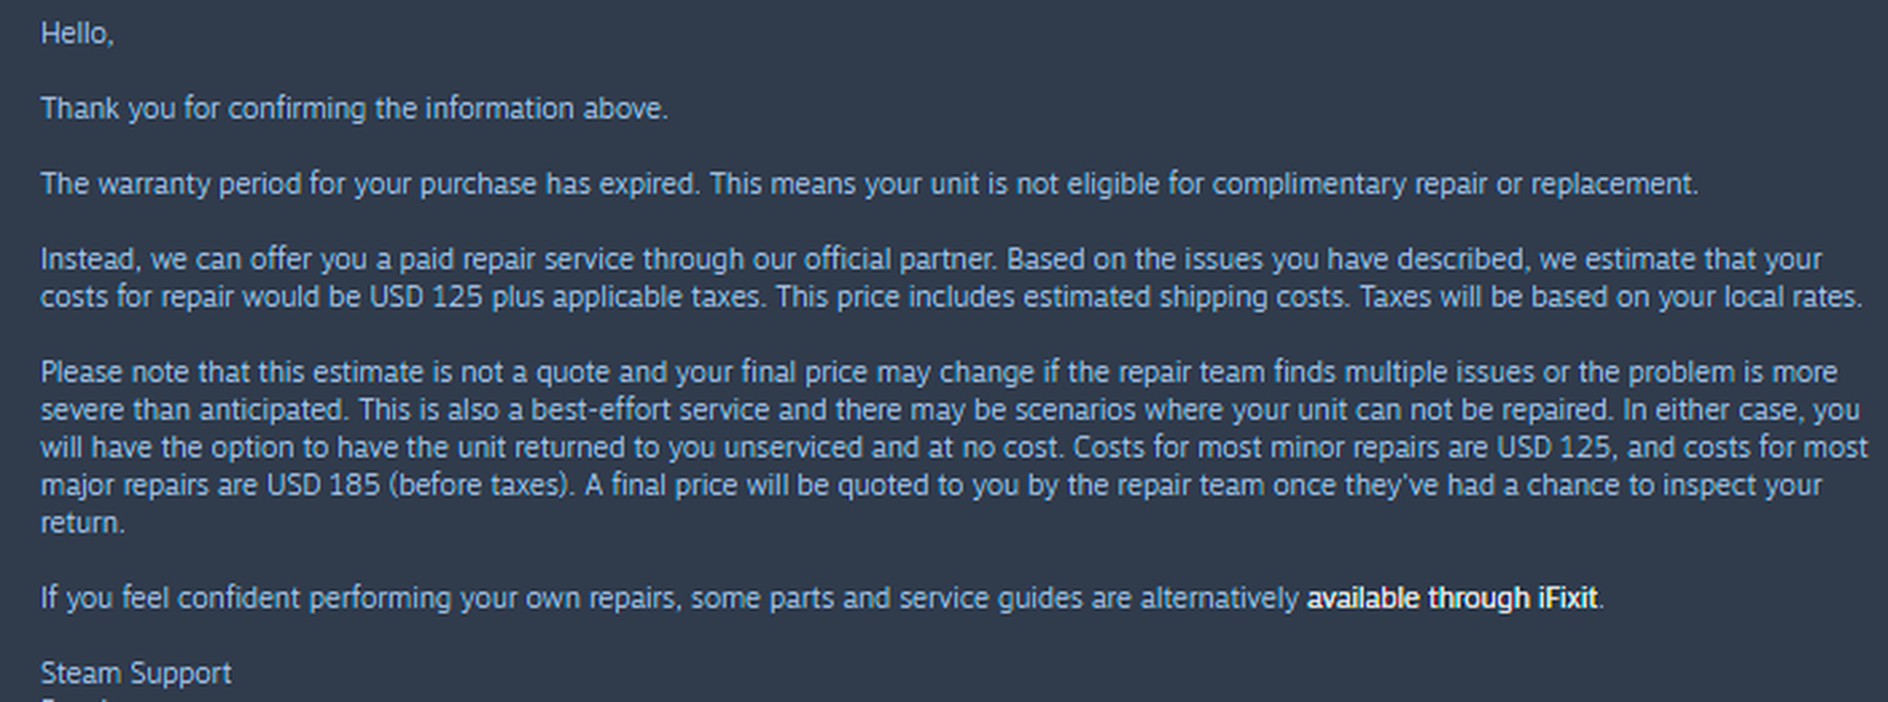Click the warranty period expired sentence

click(370, 184)
